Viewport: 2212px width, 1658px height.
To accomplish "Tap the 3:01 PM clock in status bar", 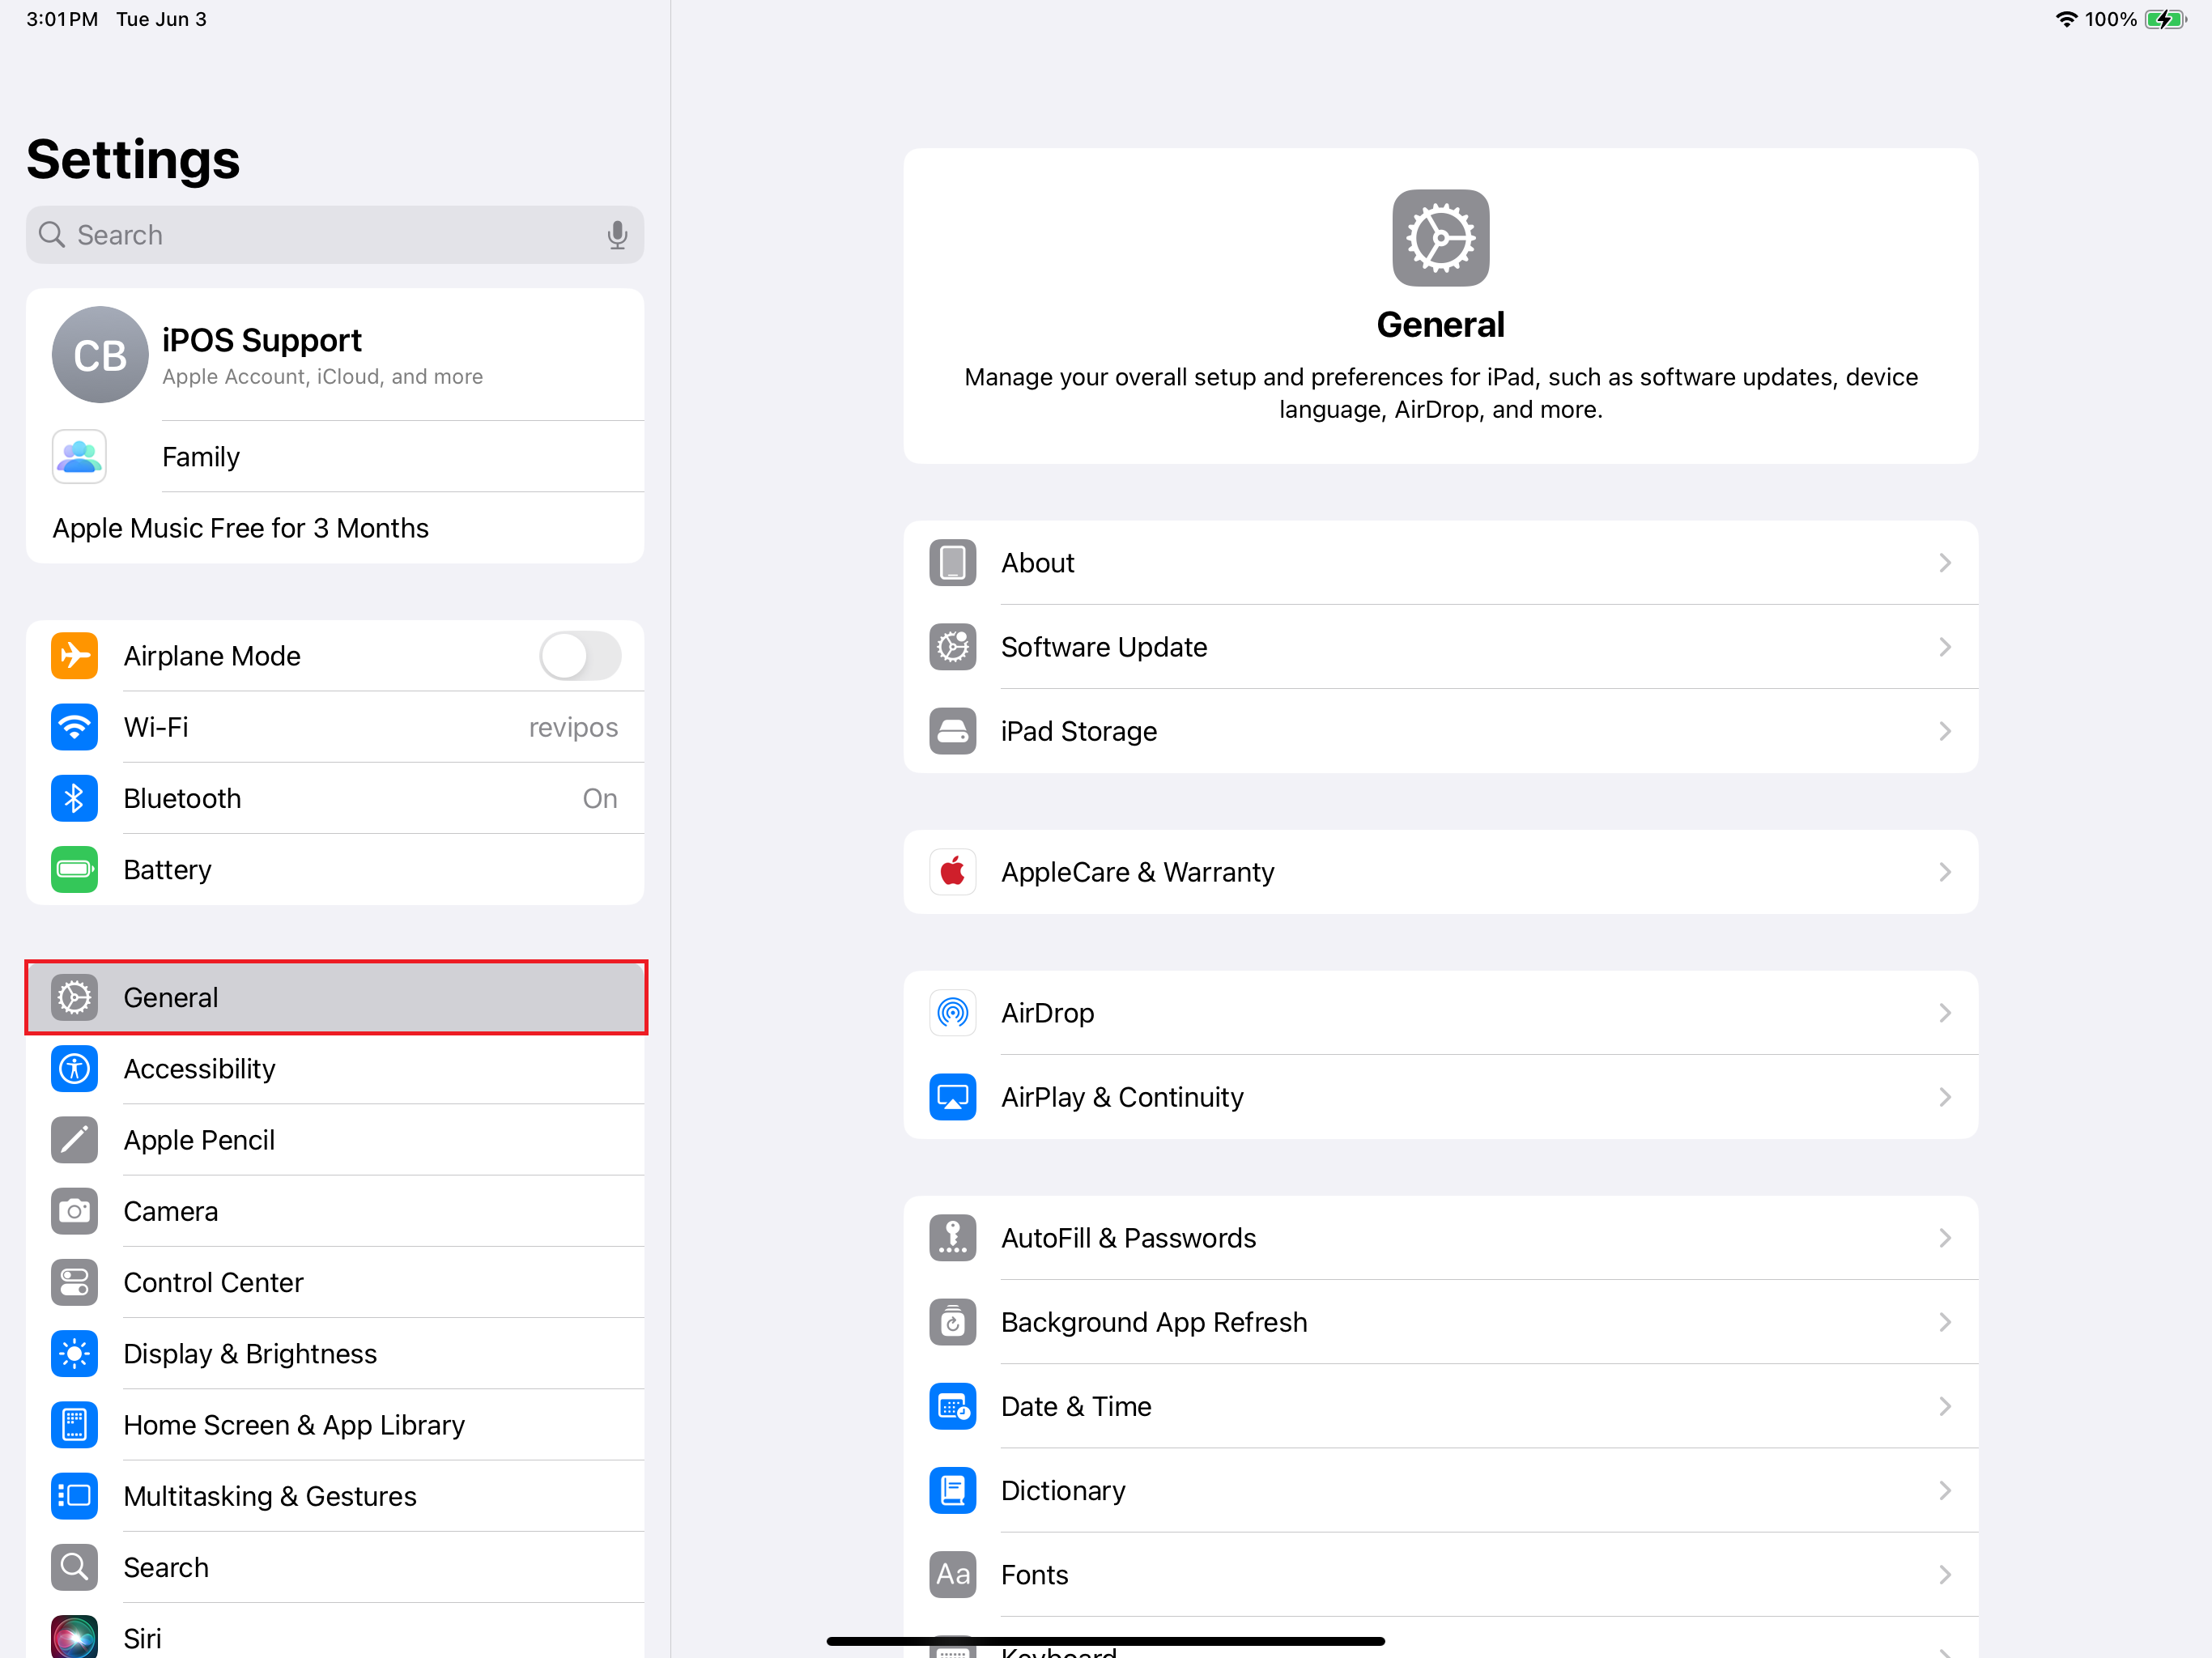I will click(x=62, y=19).
